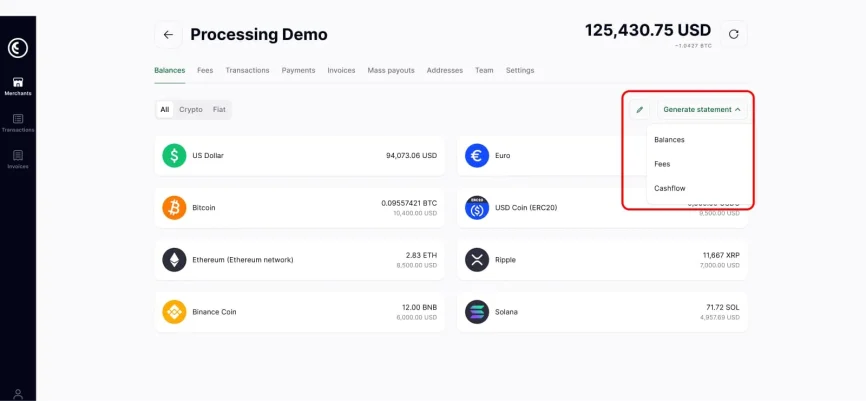Click the Ethereum coin icon

coord(174,260)
